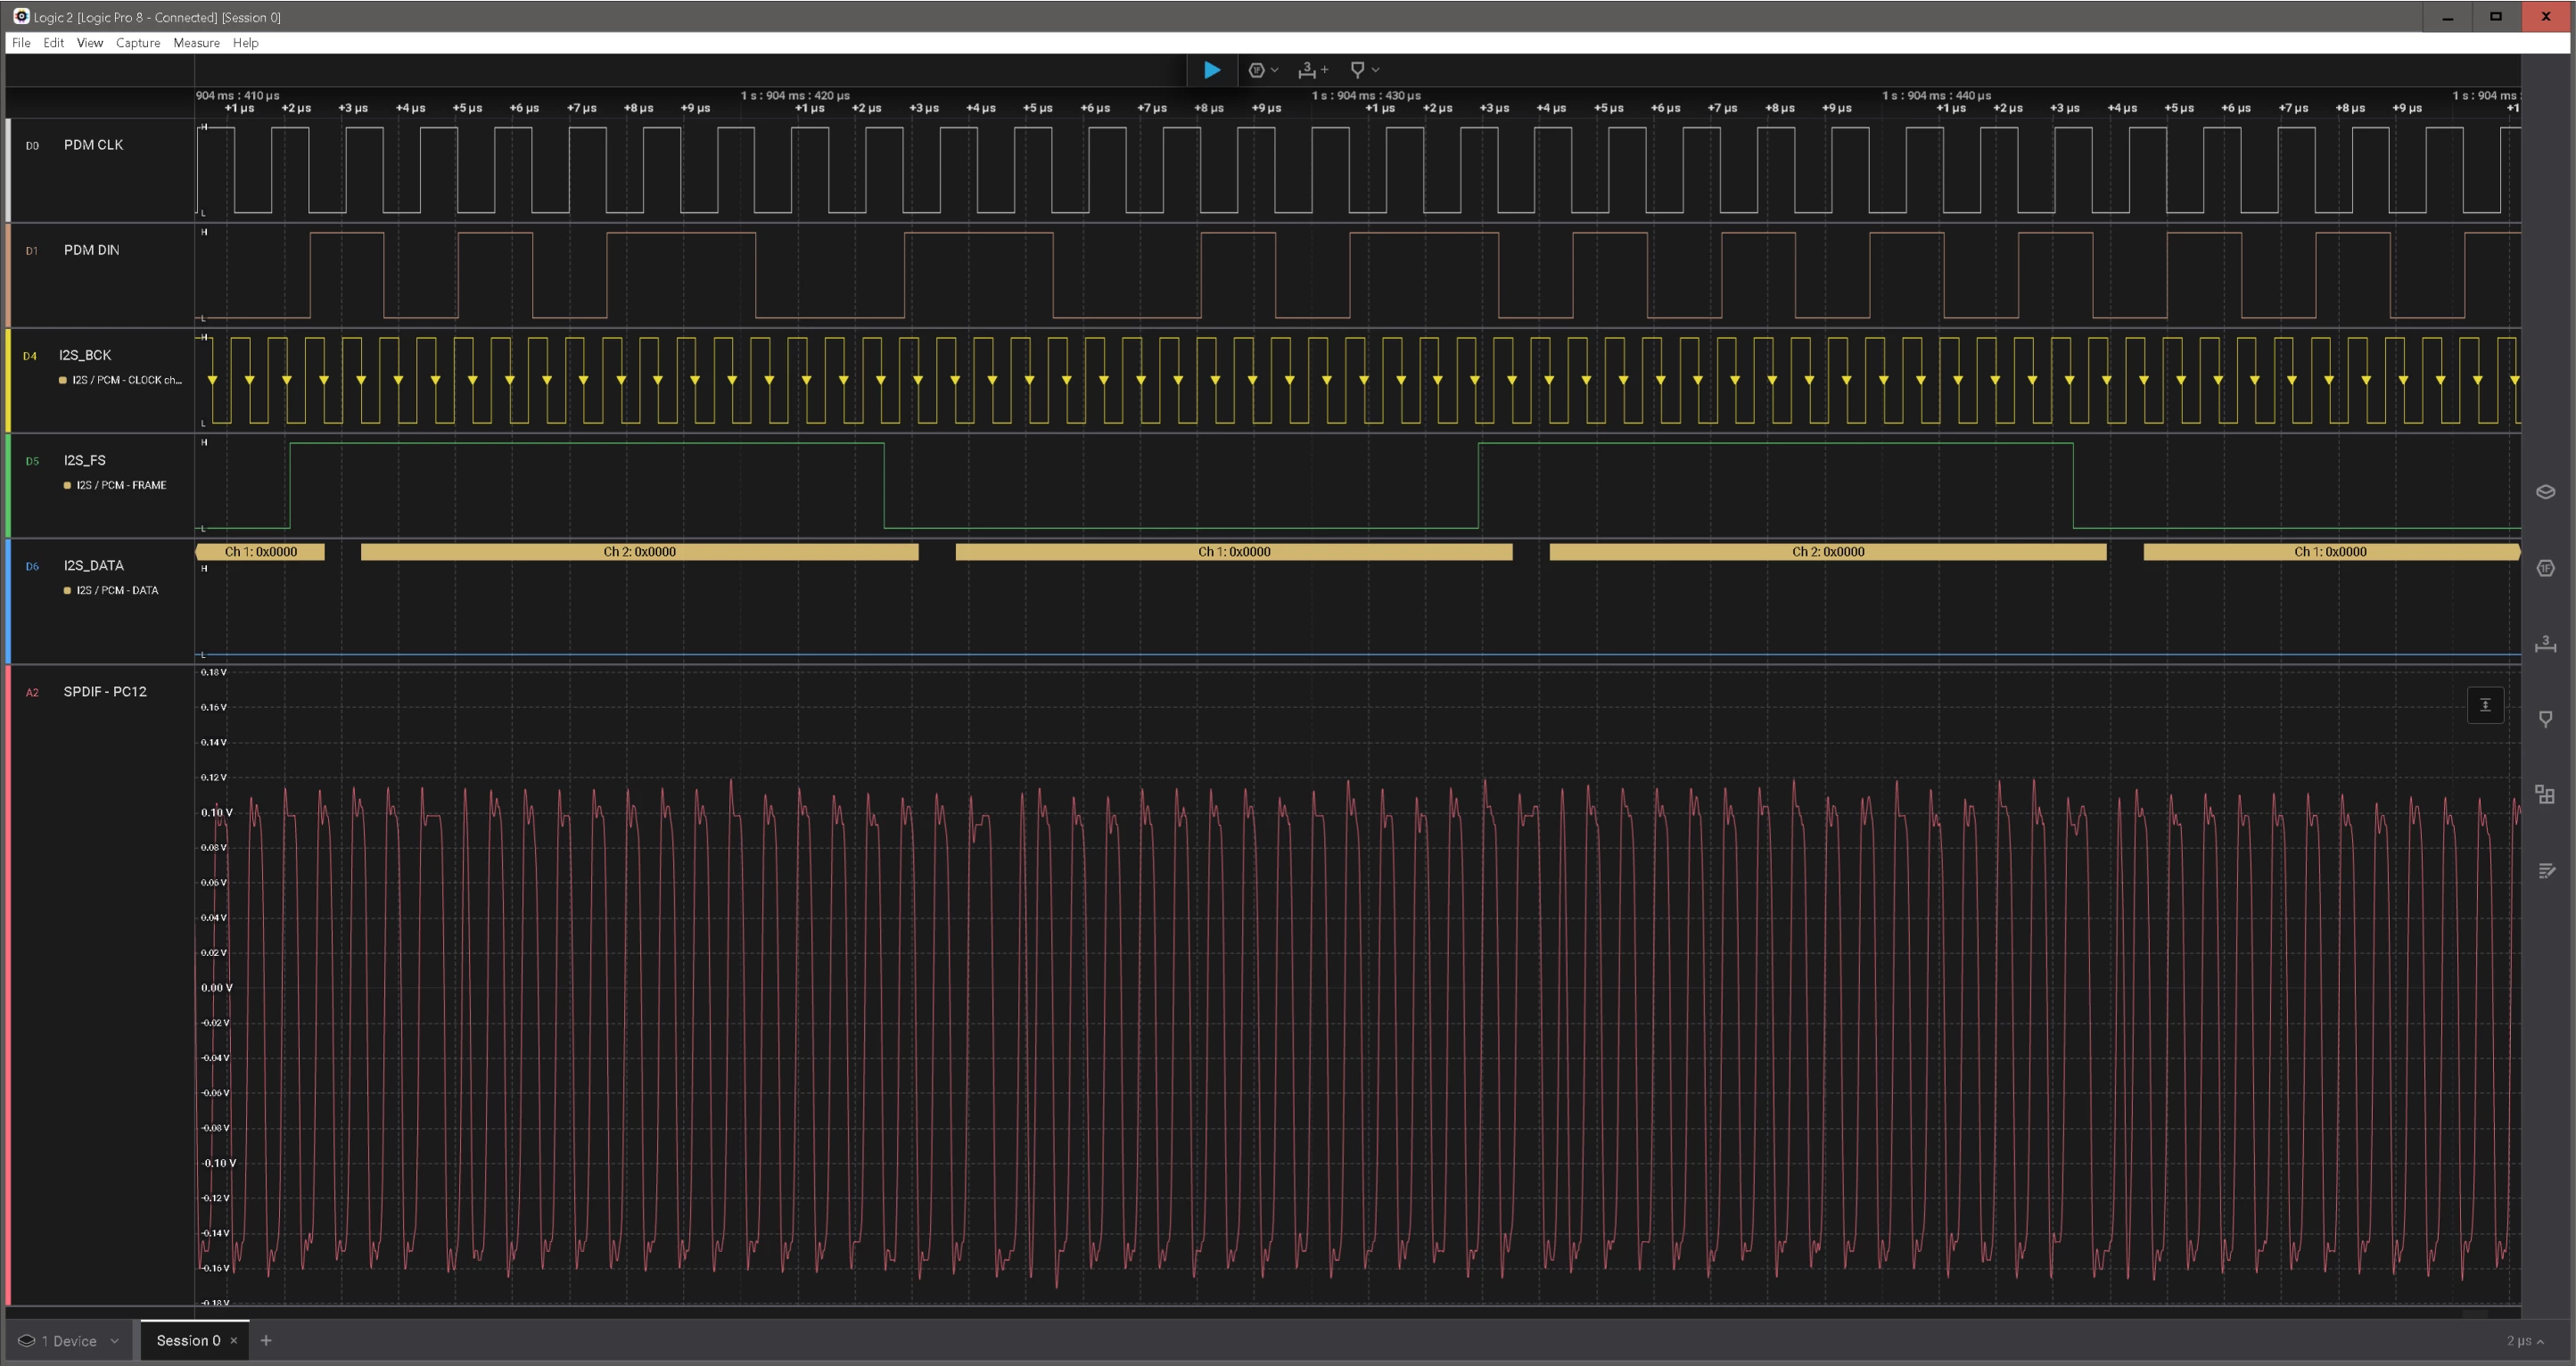
Task: Fit the SPDIF analog channel vertically
Action: (x=2485, y=705)
